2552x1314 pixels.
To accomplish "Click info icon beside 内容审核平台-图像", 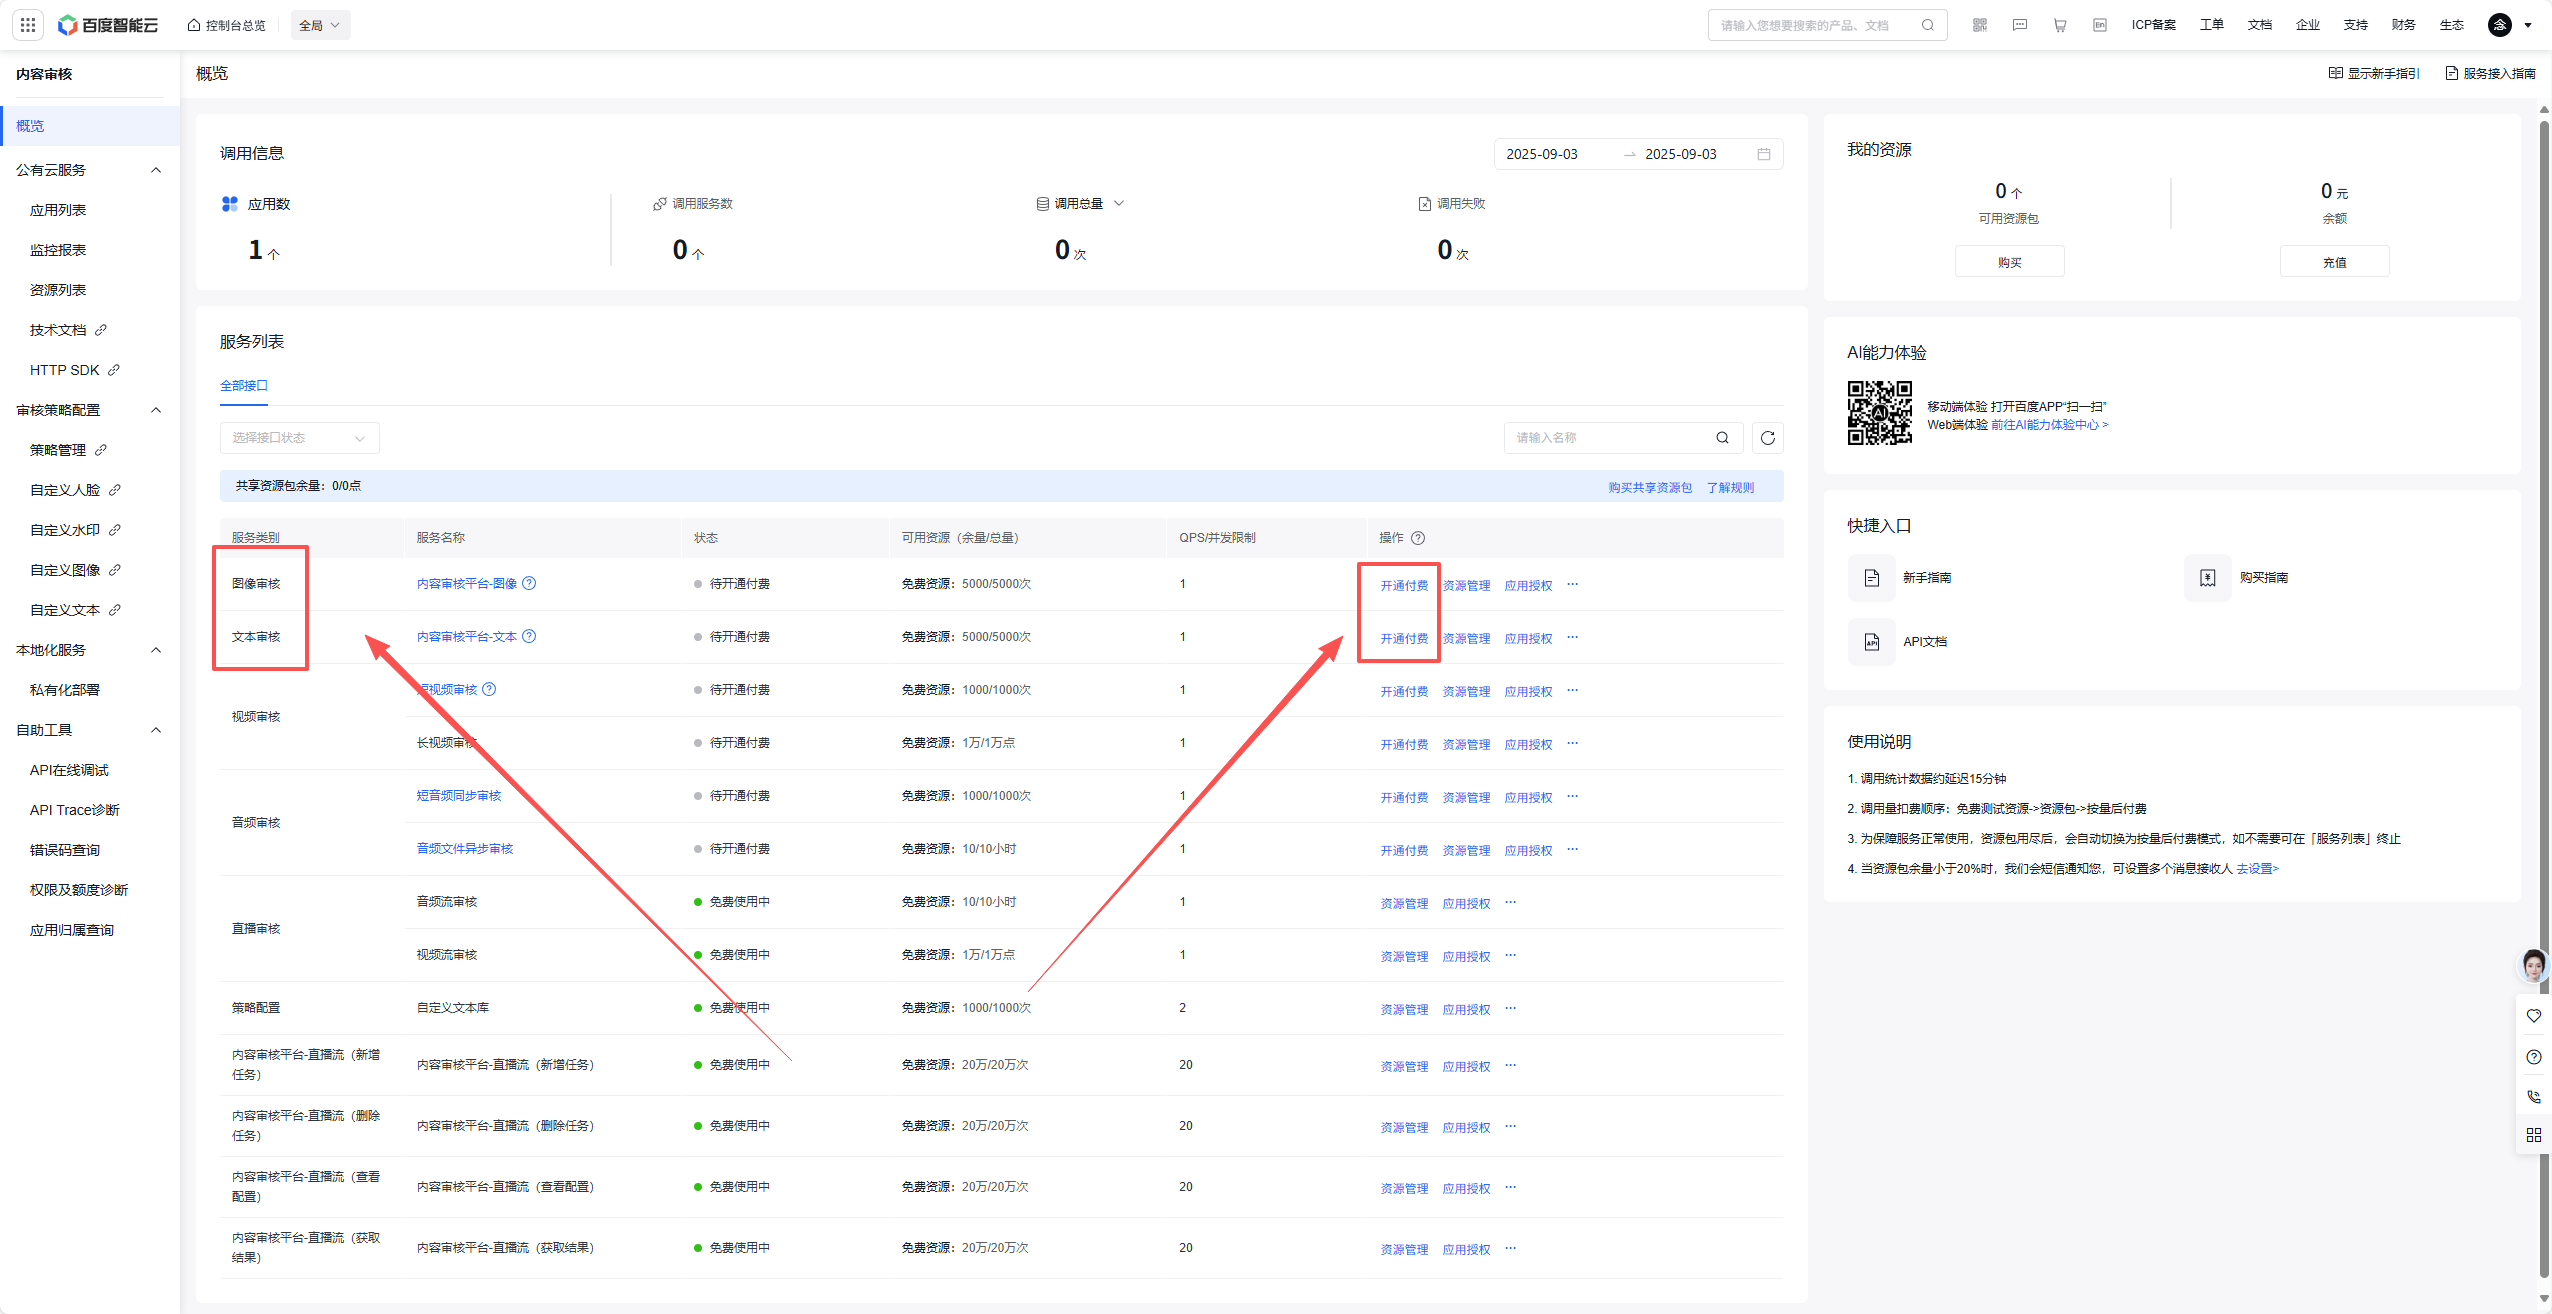I will click(x=529, y=584).
